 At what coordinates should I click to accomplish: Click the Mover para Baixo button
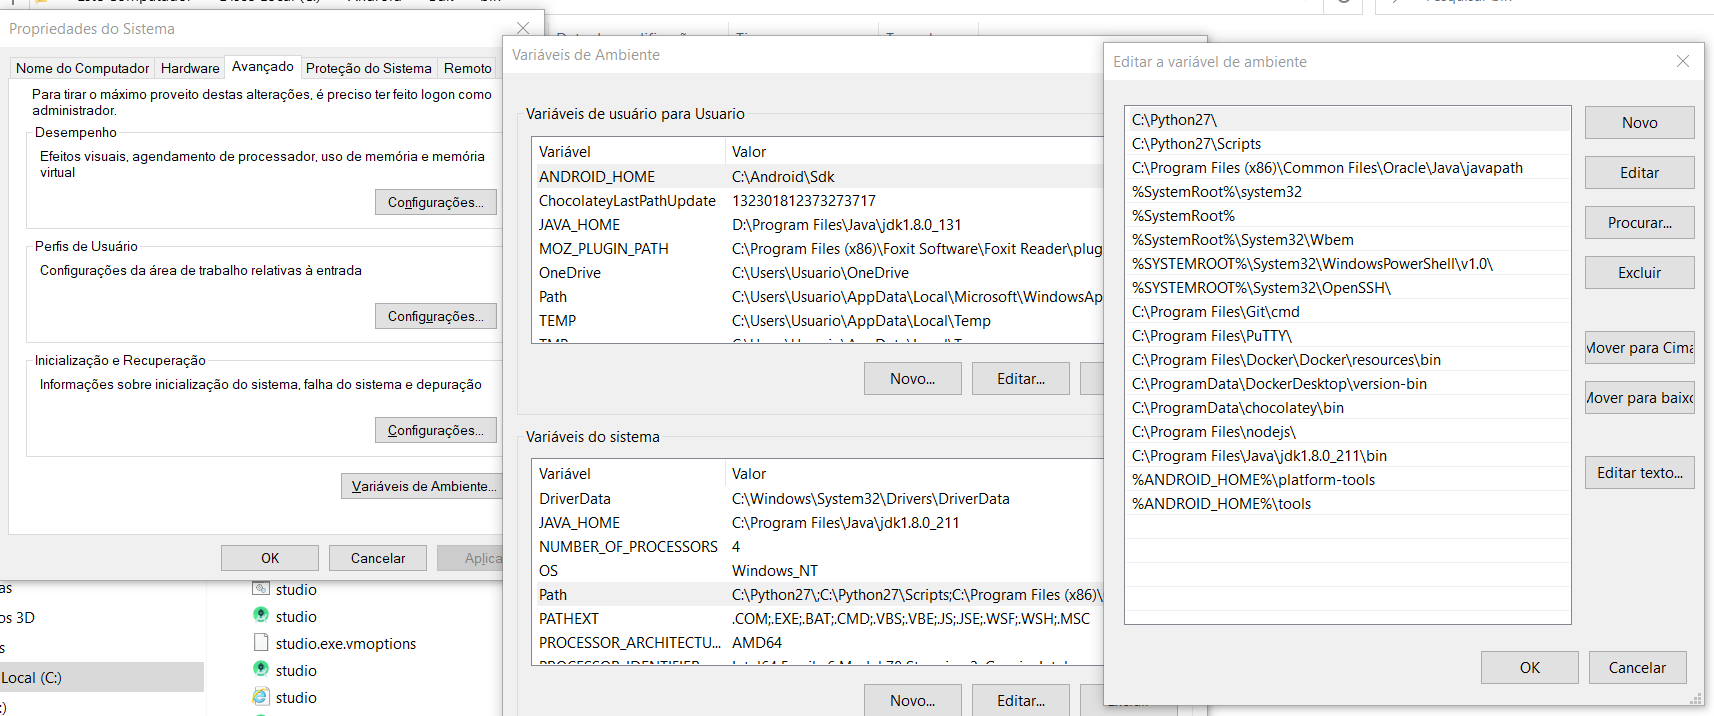pos(1640,398)
